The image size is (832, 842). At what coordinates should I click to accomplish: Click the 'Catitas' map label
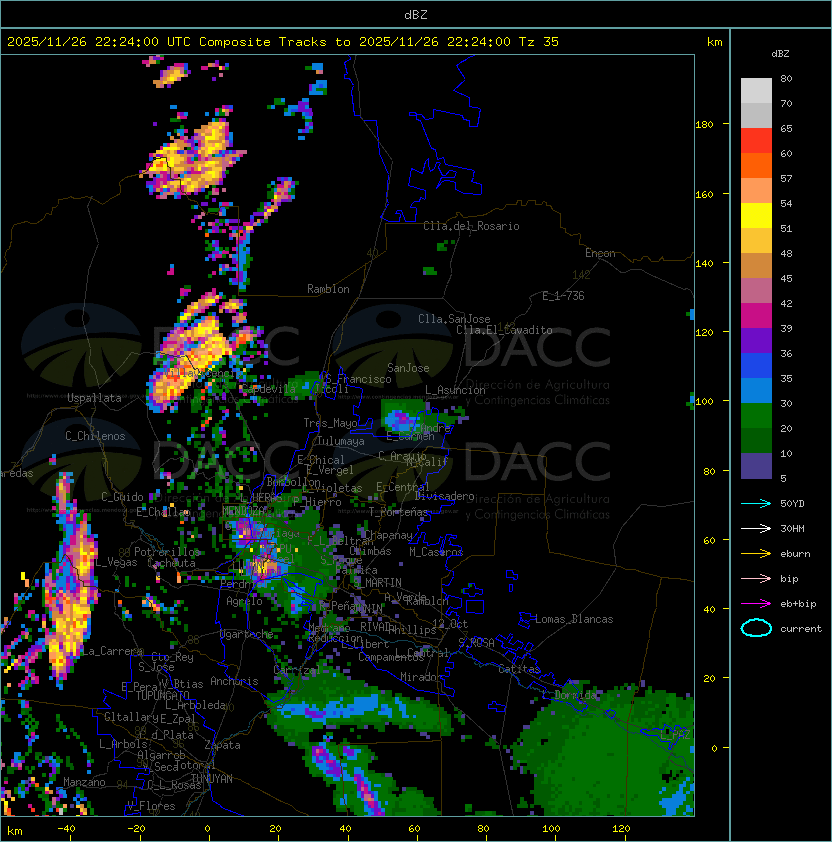[519, 669]
